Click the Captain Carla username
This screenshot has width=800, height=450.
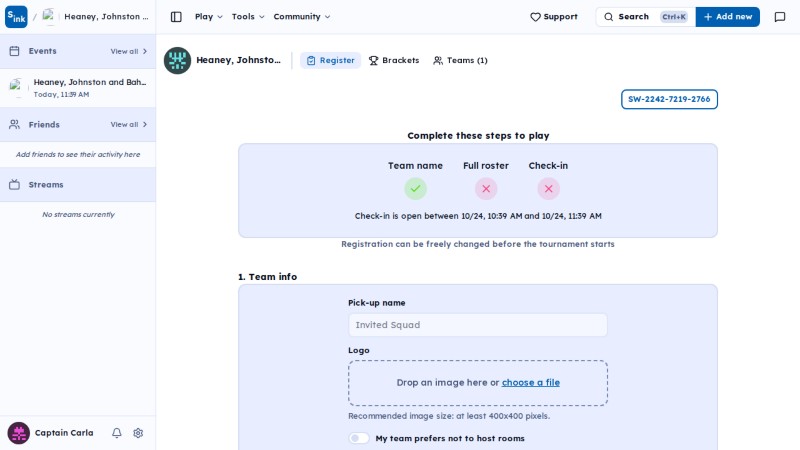click(x=64, y=433)
